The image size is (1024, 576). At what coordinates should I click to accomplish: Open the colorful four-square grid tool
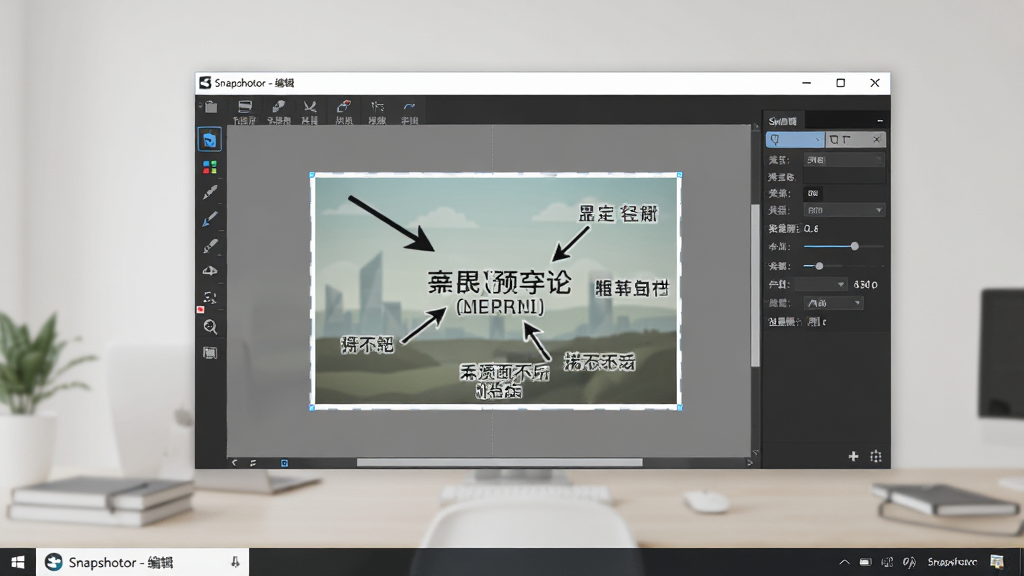[x=210, y=167]
